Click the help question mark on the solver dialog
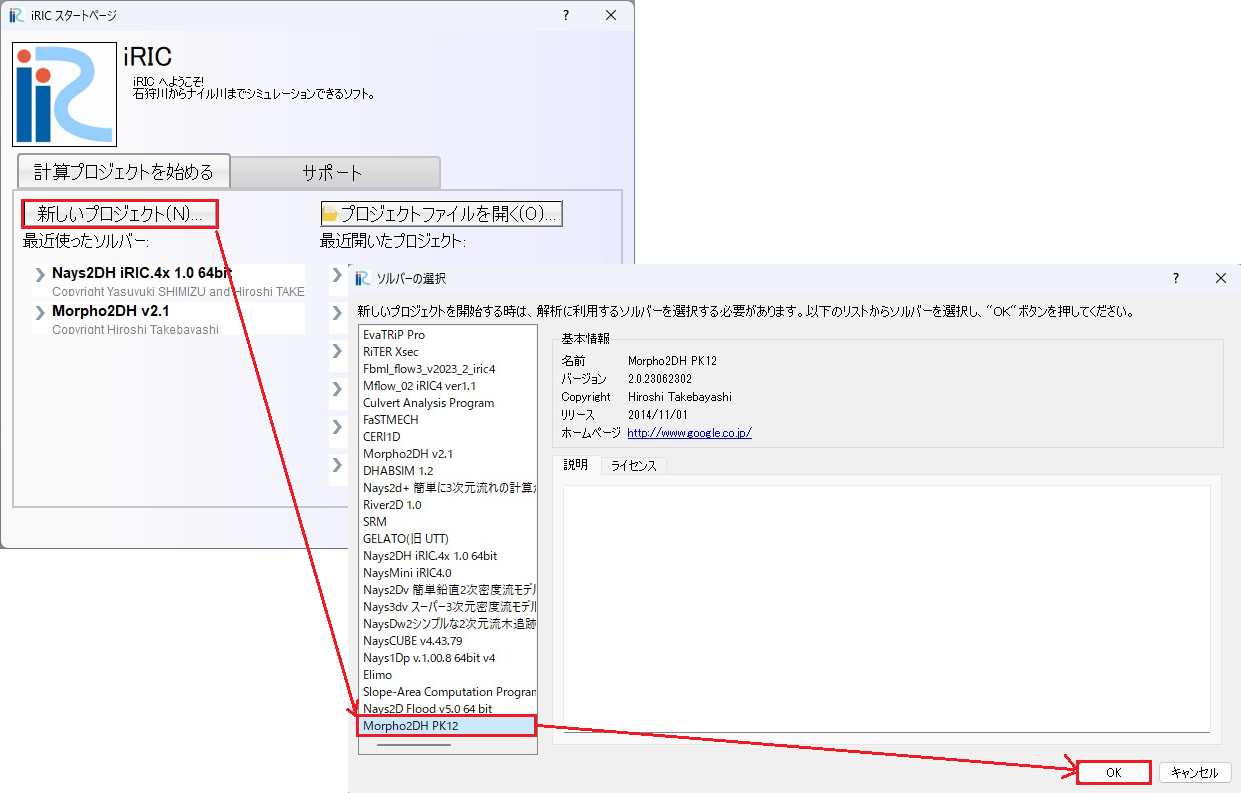 point(1175,279)
